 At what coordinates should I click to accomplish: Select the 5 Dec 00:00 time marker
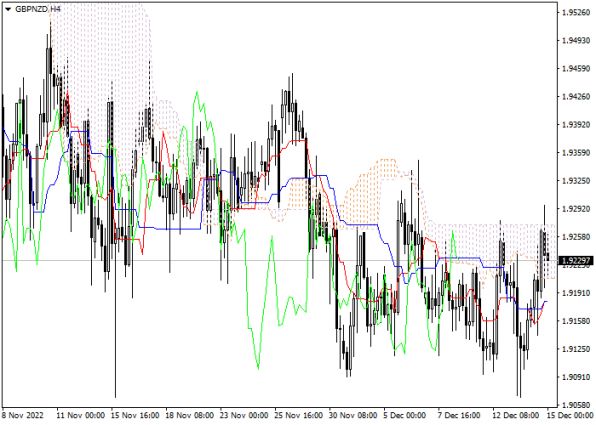(x=405, y=415)
